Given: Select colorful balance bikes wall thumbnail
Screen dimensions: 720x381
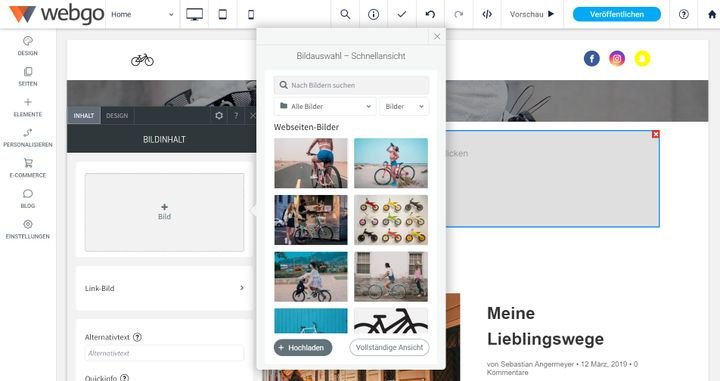Looking at the screenshot, I should 391,220.
